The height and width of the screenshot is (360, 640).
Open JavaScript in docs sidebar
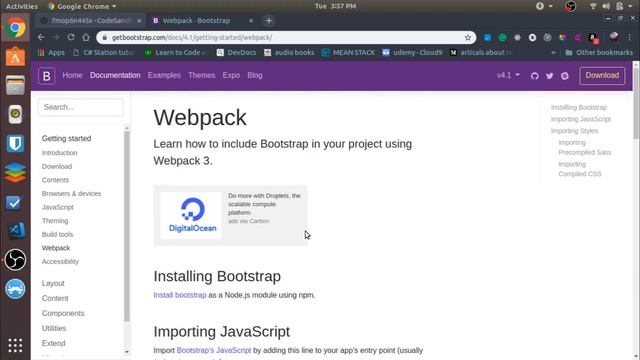pyautogui.click(x=58, y=207)
